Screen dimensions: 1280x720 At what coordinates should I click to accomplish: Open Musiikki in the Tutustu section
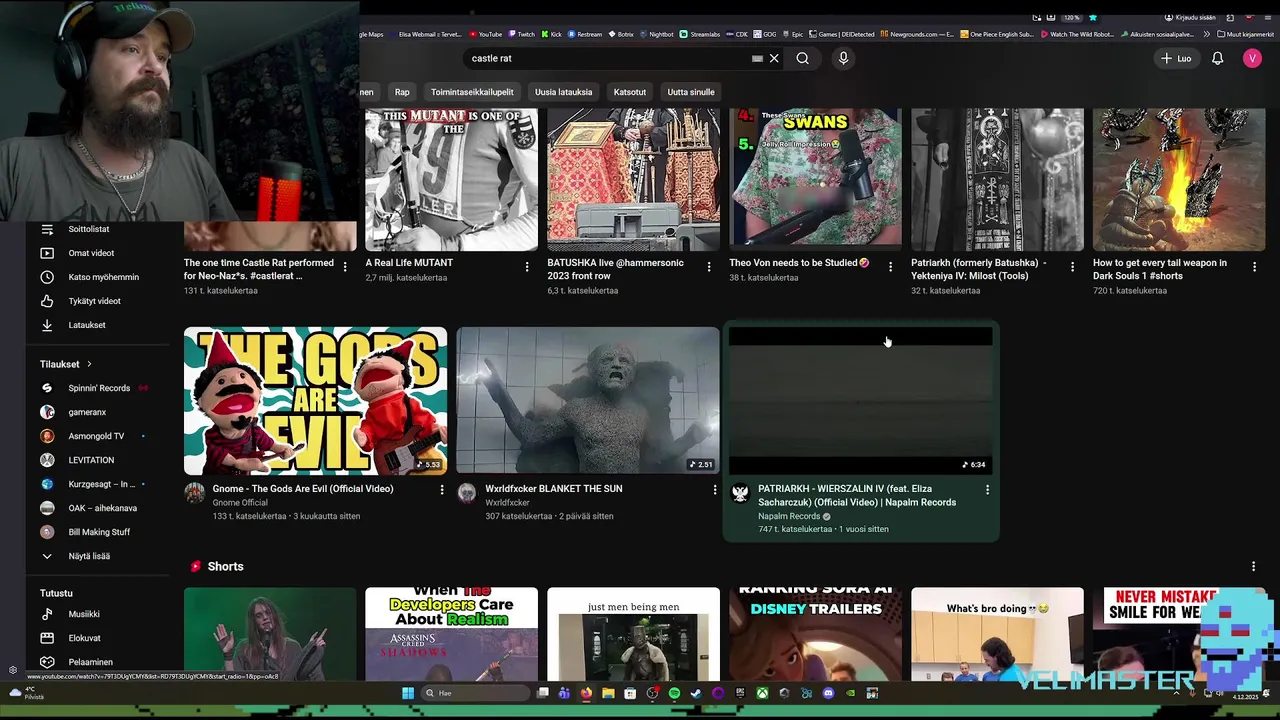(x=84, y=614)
